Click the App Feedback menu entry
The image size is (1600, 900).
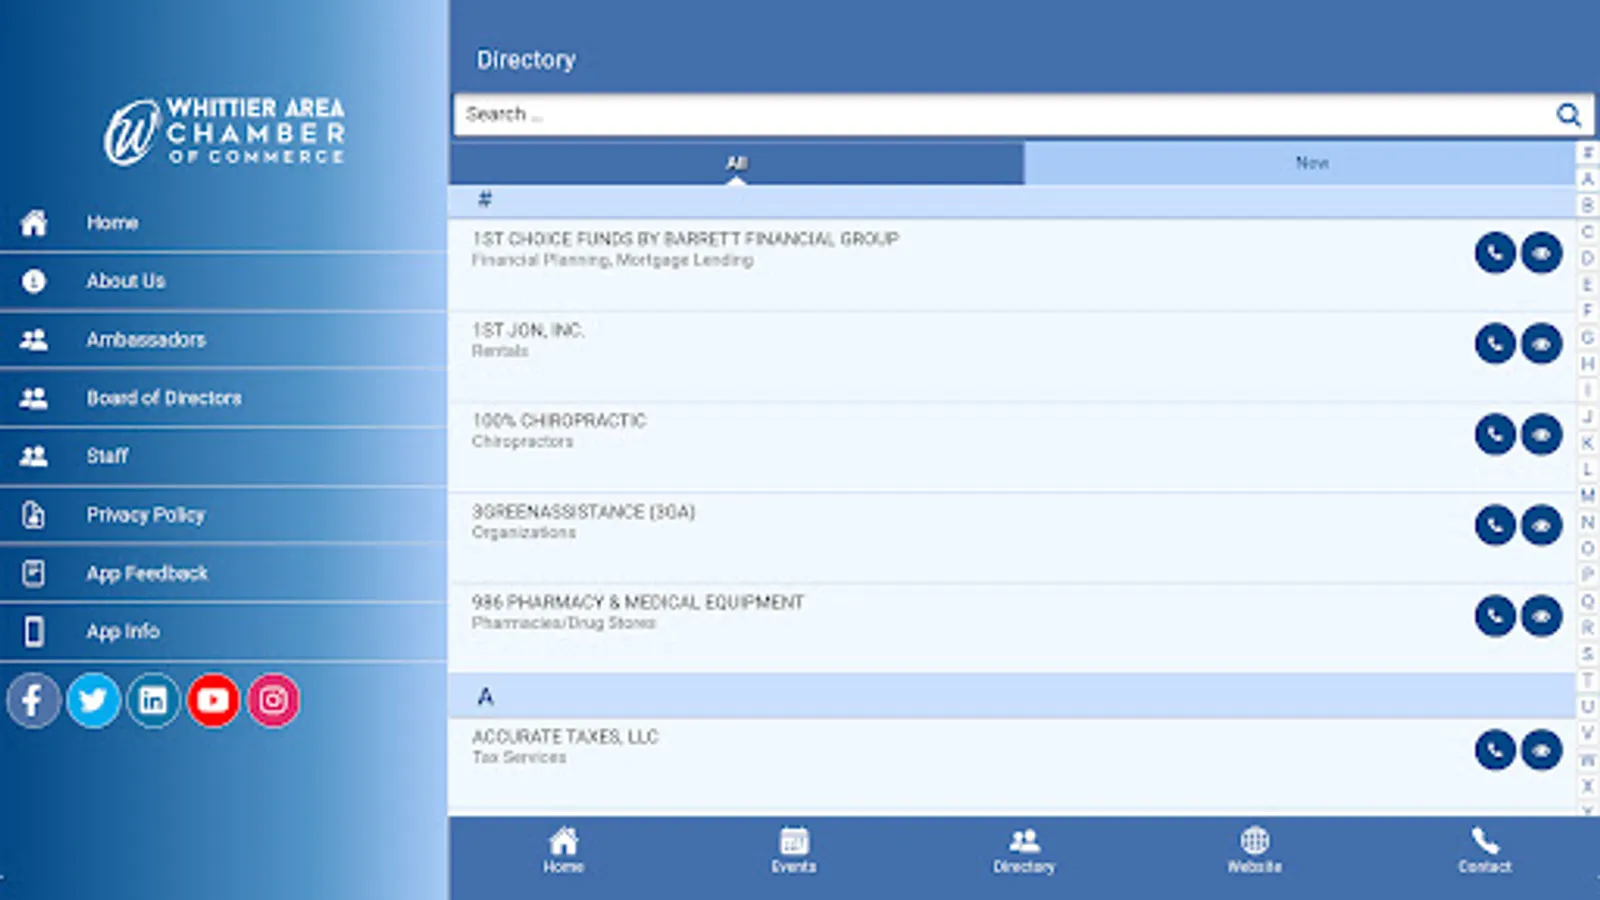click(146, 573)
